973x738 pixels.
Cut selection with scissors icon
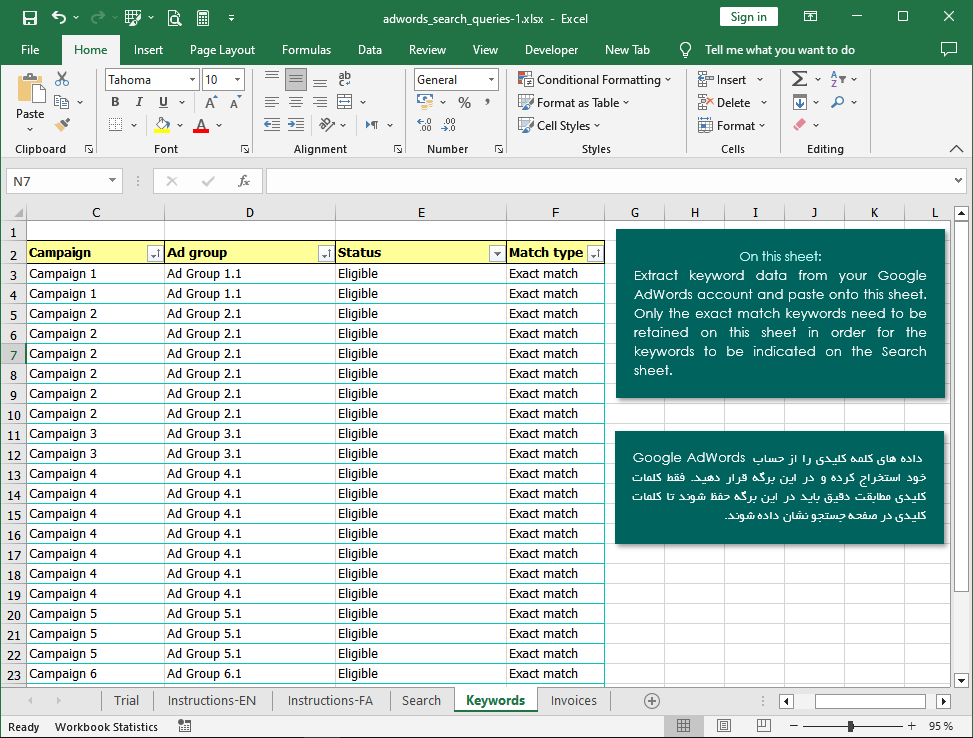(x=62, y=79)
